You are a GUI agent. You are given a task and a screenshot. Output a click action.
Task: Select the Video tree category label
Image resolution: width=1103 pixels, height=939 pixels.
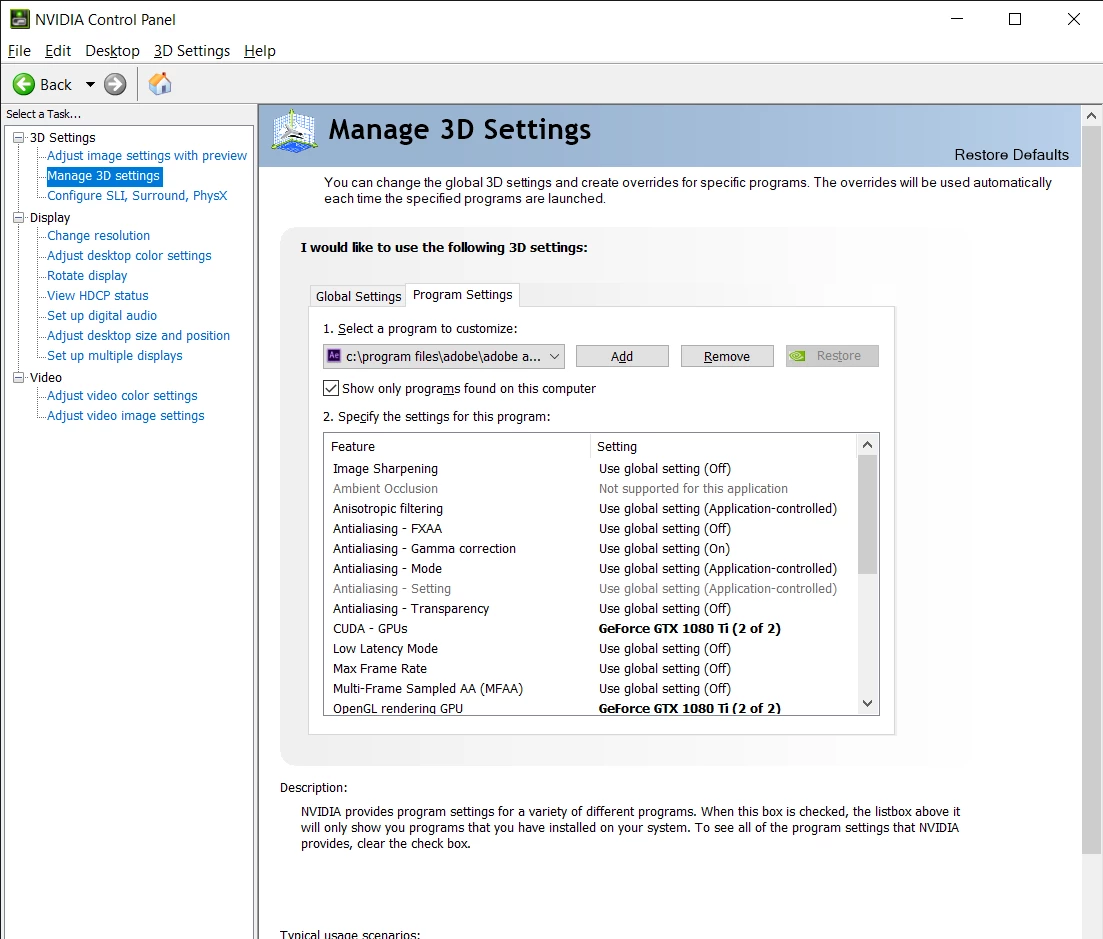point(46,378)
